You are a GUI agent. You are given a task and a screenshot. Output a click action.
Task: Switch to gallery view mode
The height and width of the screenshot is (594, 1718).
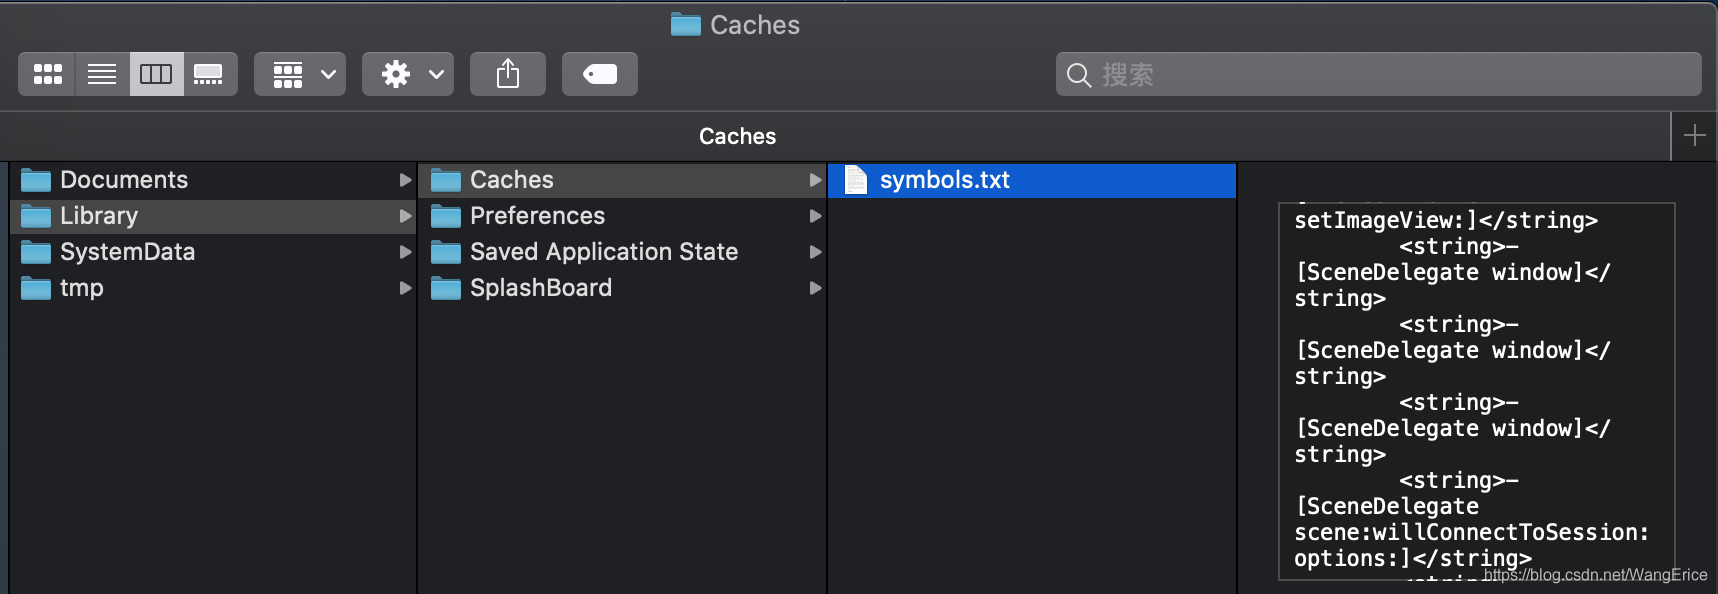(209, 74)
